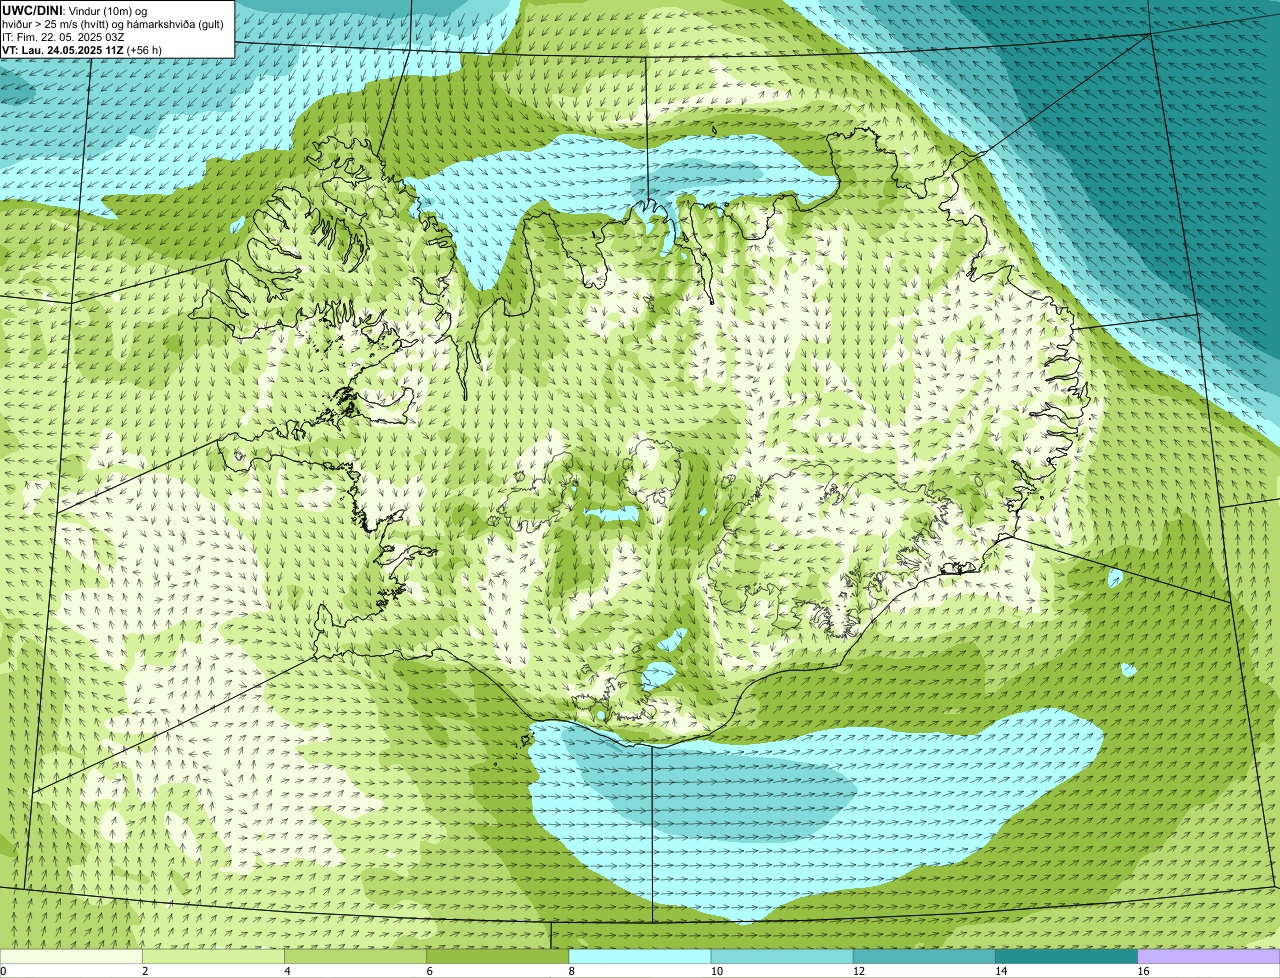Click the 8–10 m/s light cyan legend swatch

640,956
